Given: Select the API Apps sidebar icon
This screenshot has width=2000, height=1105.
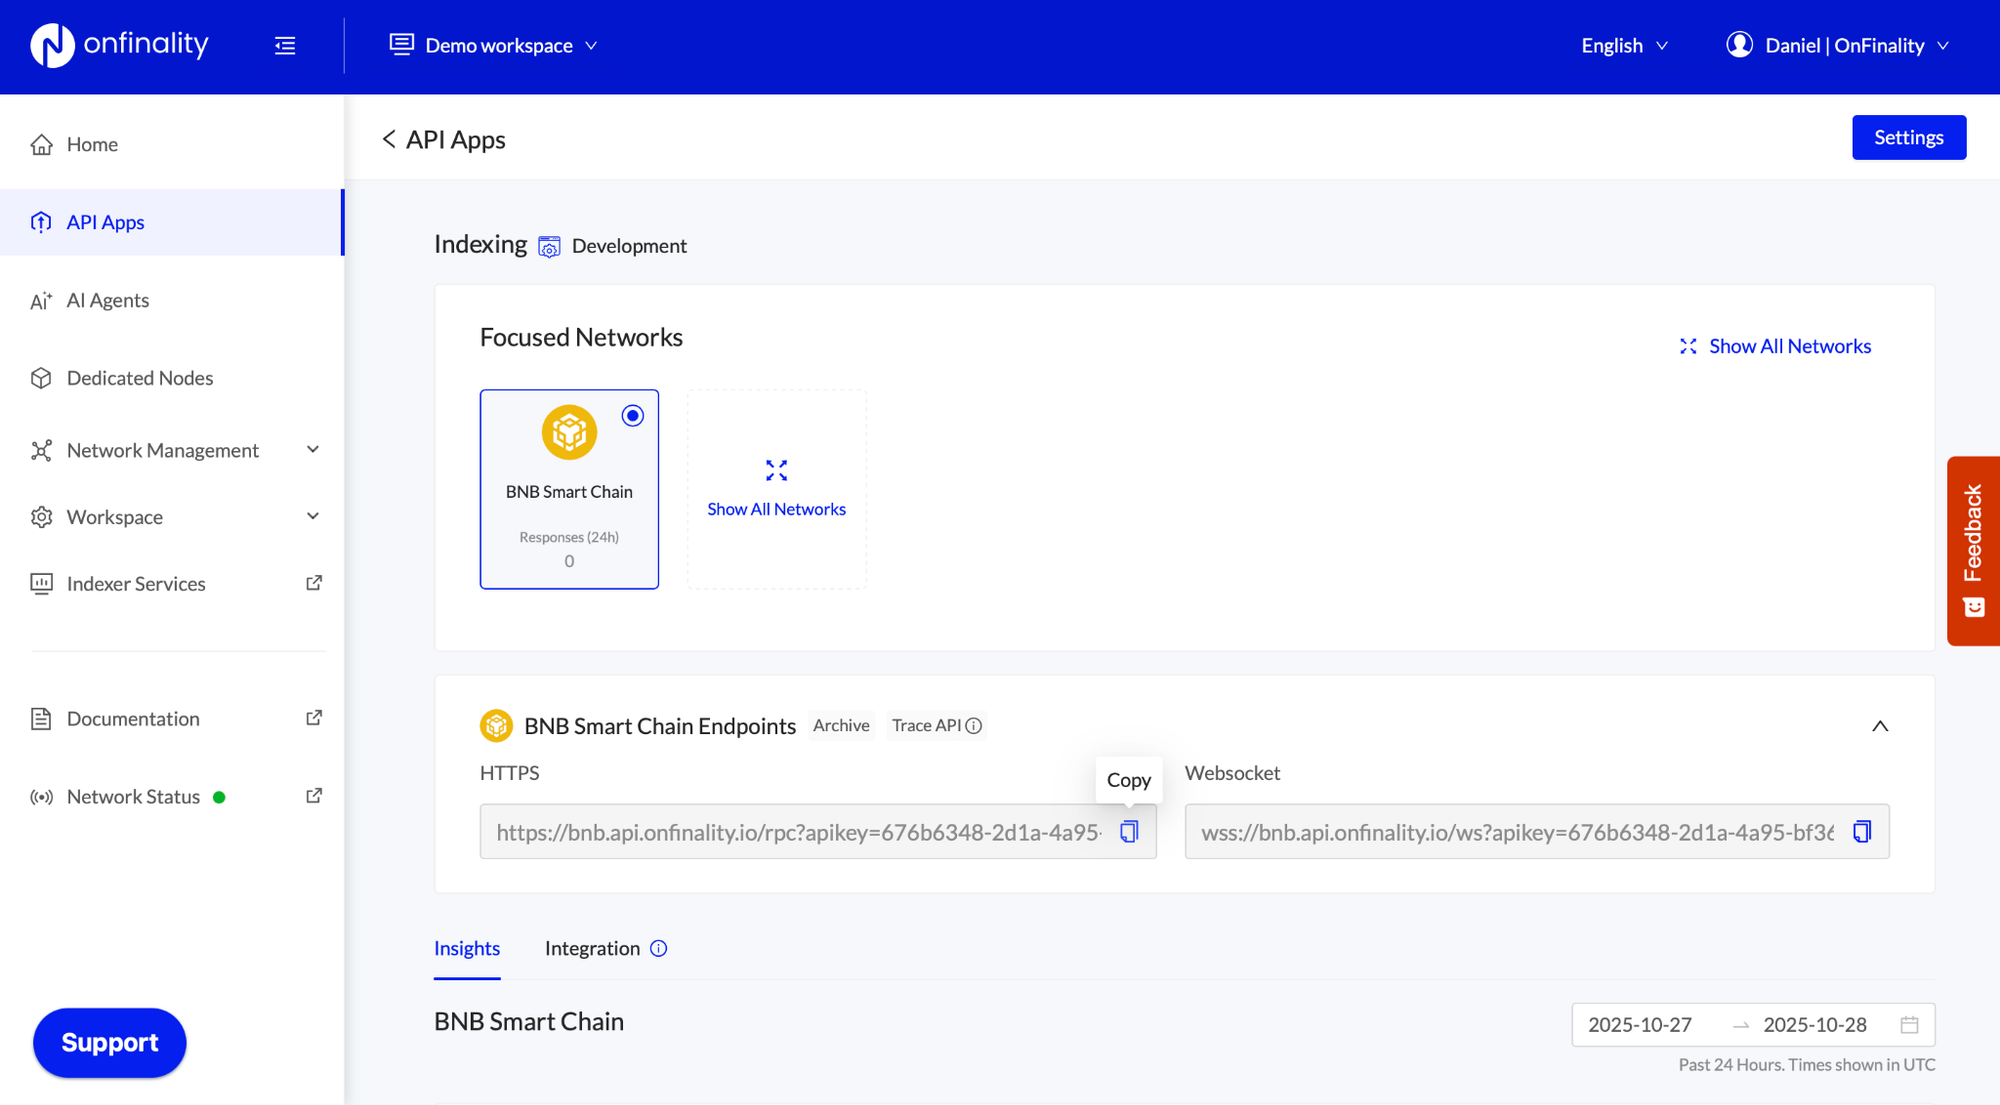Looking at the screenshot, I should point(42,222).
